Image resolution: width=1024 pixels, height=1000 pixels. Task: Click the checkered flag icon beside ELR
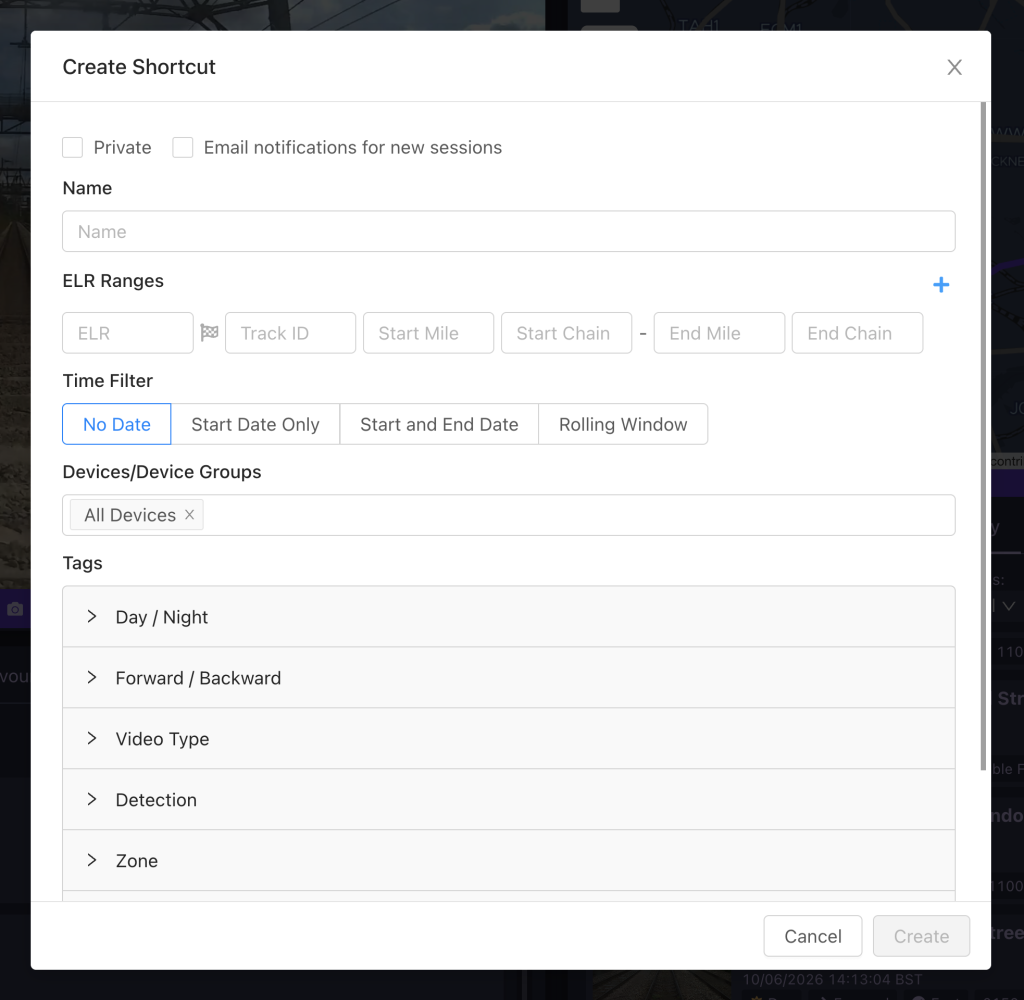[209, 332]
